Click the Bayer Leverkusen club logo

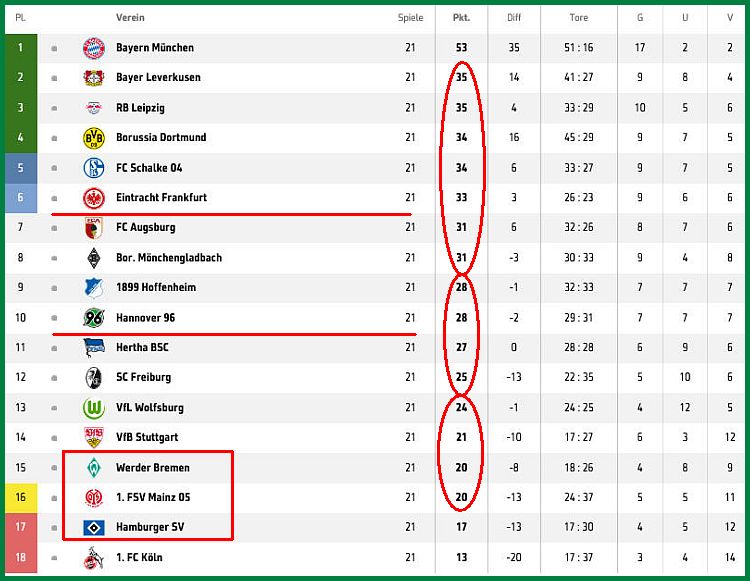[94, 77]
